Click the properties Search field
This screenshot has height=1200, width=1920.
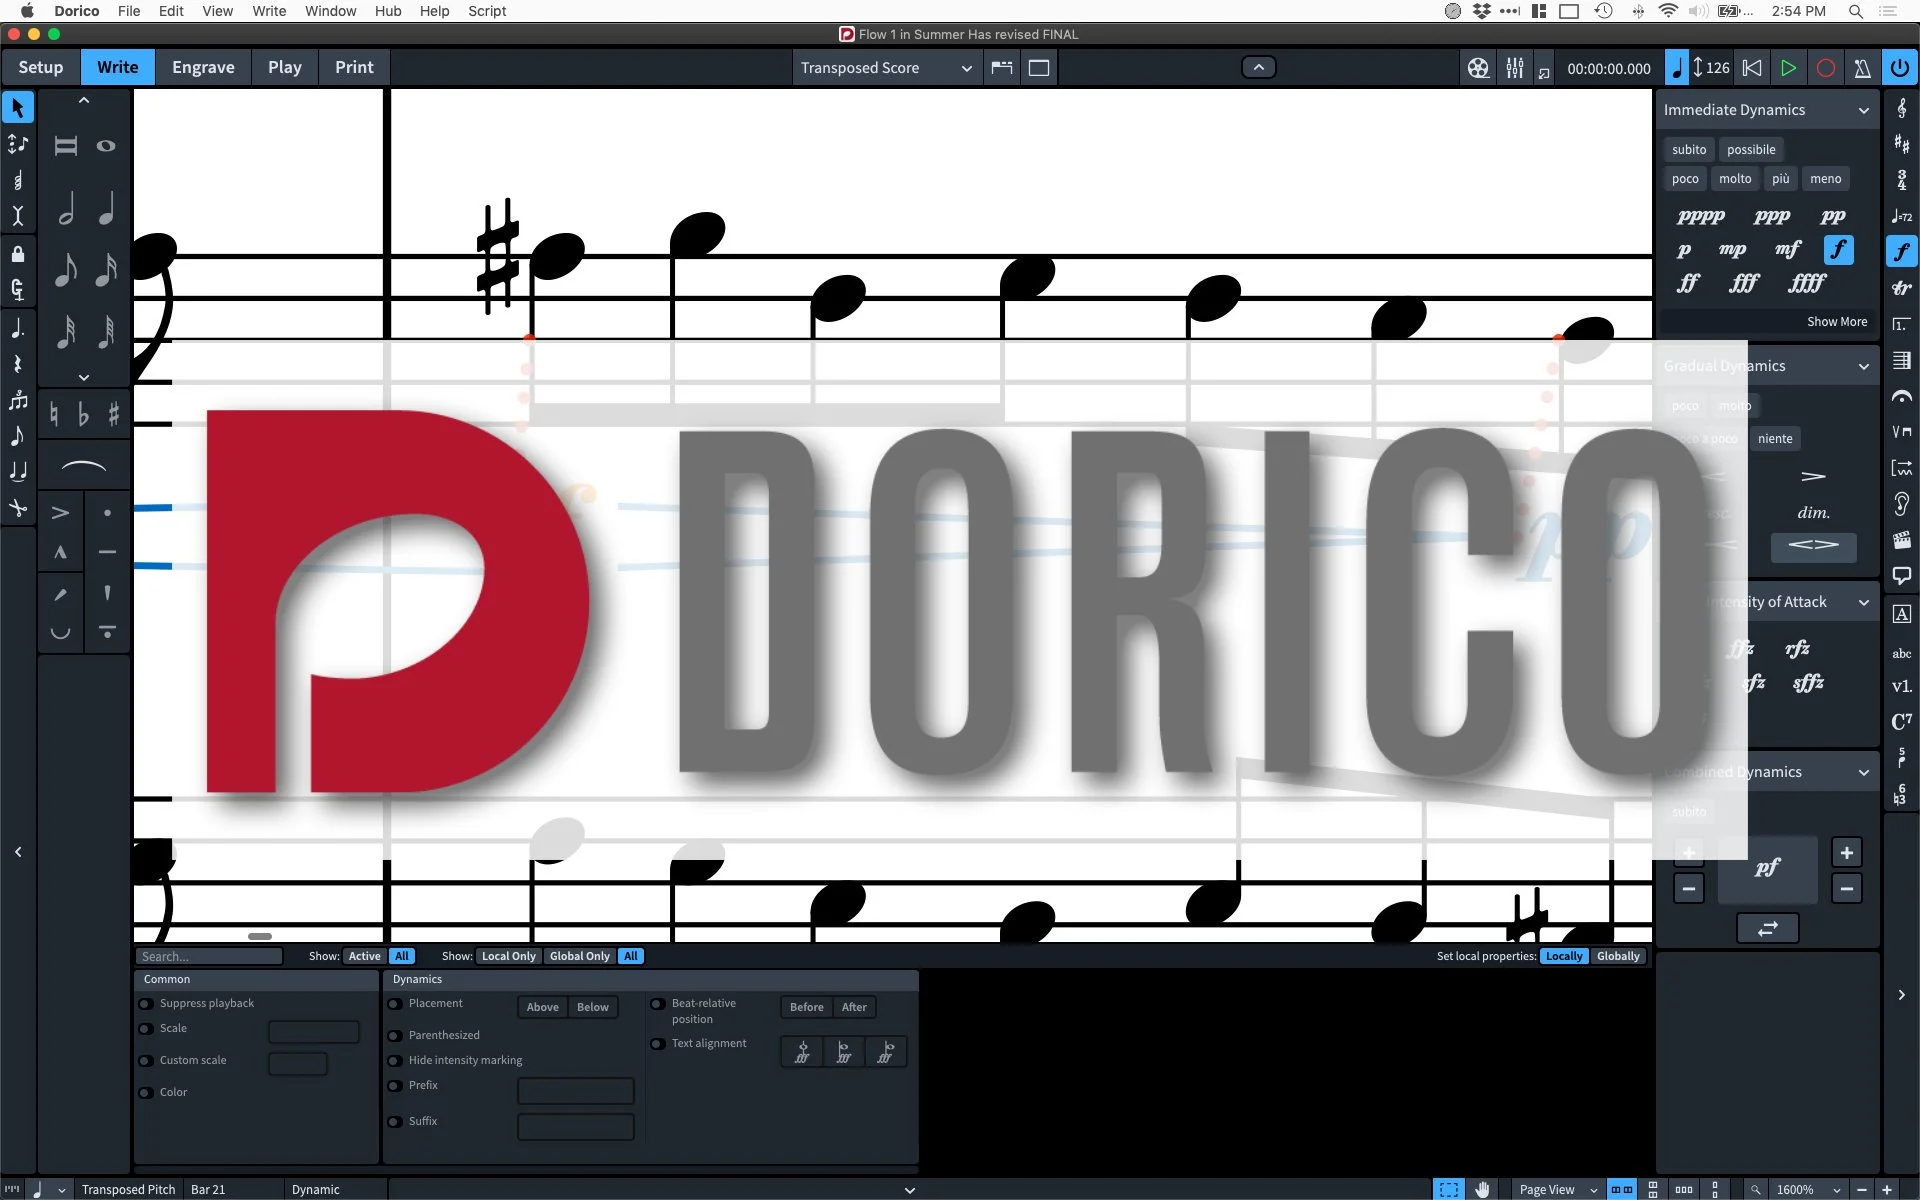pos(209,956)
